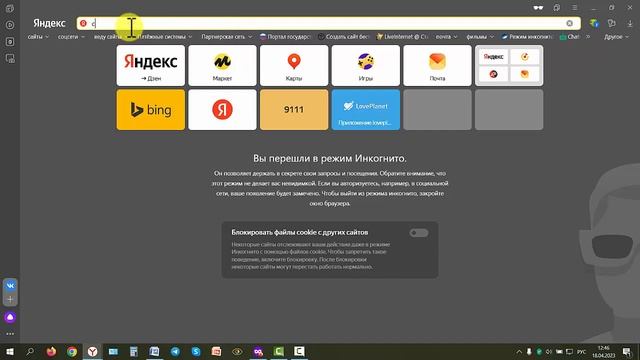Image resolution: width=640 pixels, height=360 pixels.
Task: Switch the РУС keyboard language
Action: (582, 351)
